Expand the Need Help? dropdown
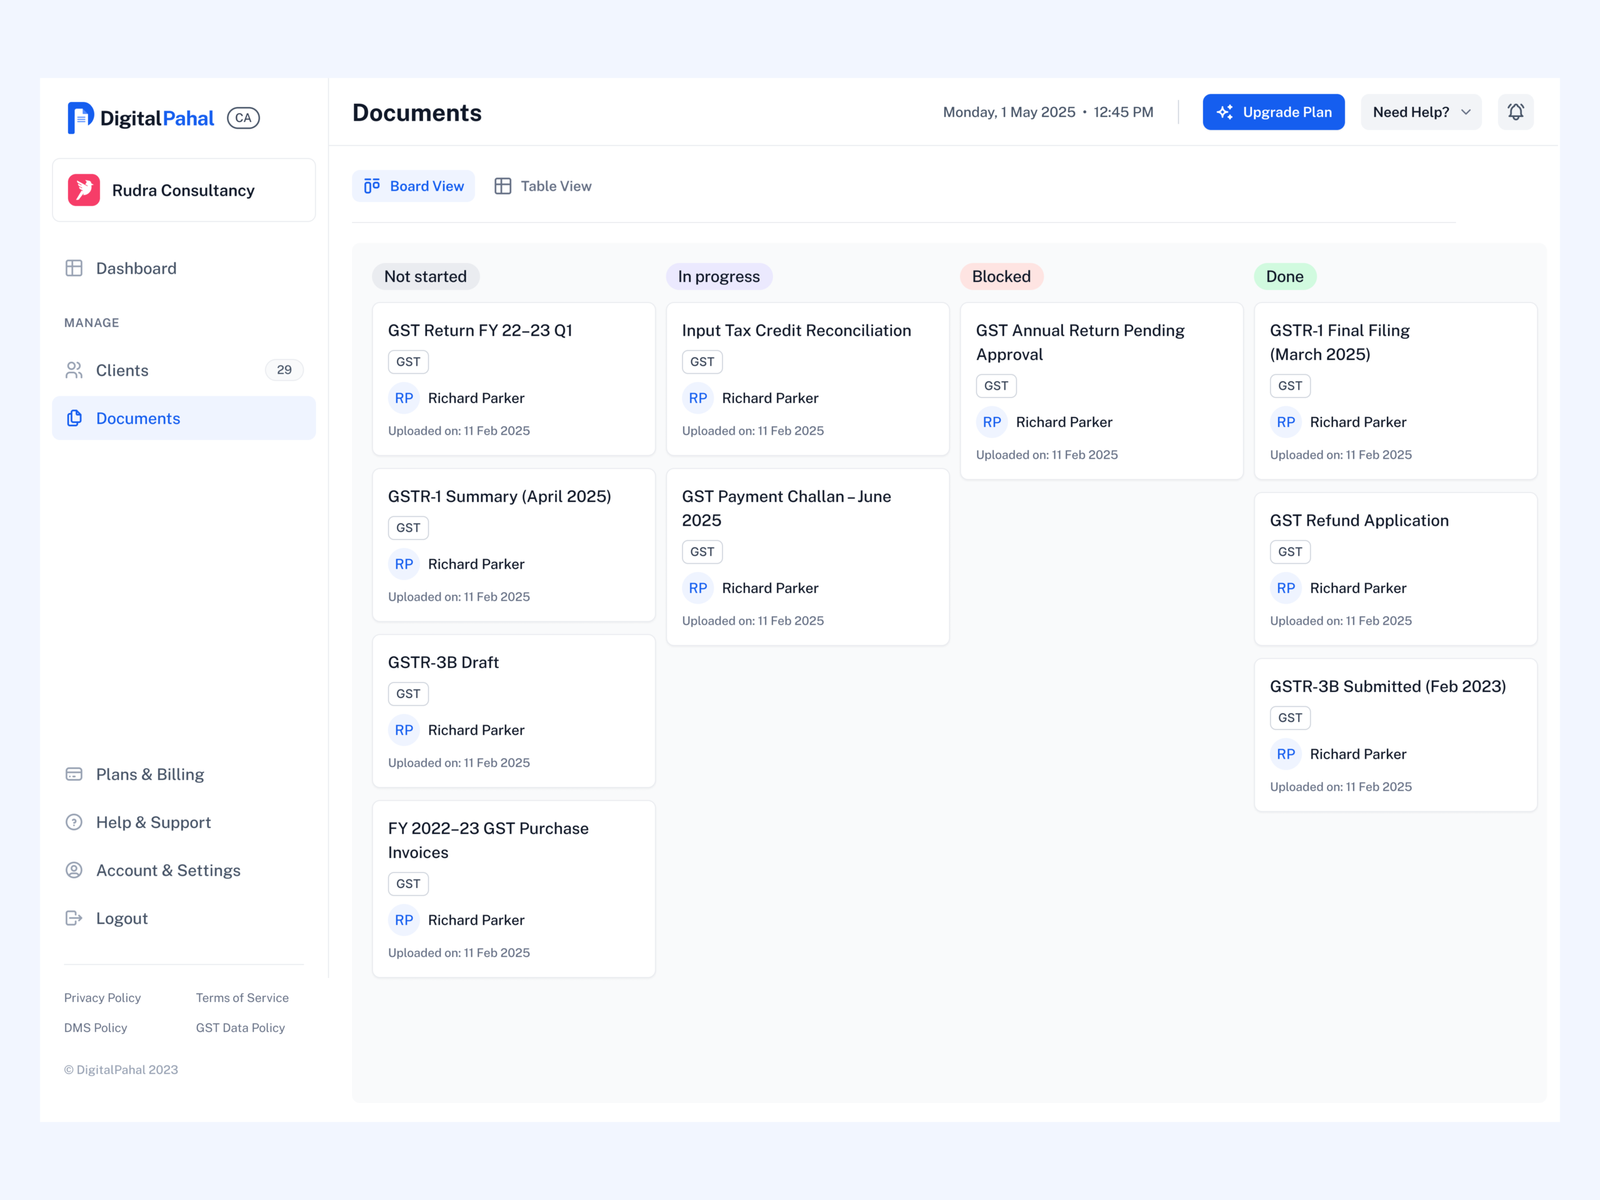Viewport: 1600px width, 1200px height. click(1420, 112)
